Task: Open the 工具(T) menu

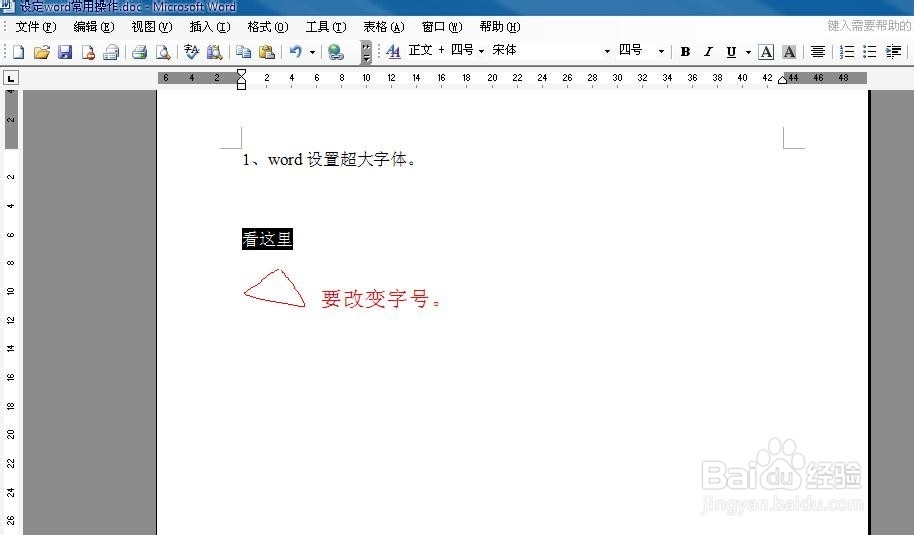Action: [326, 27]
